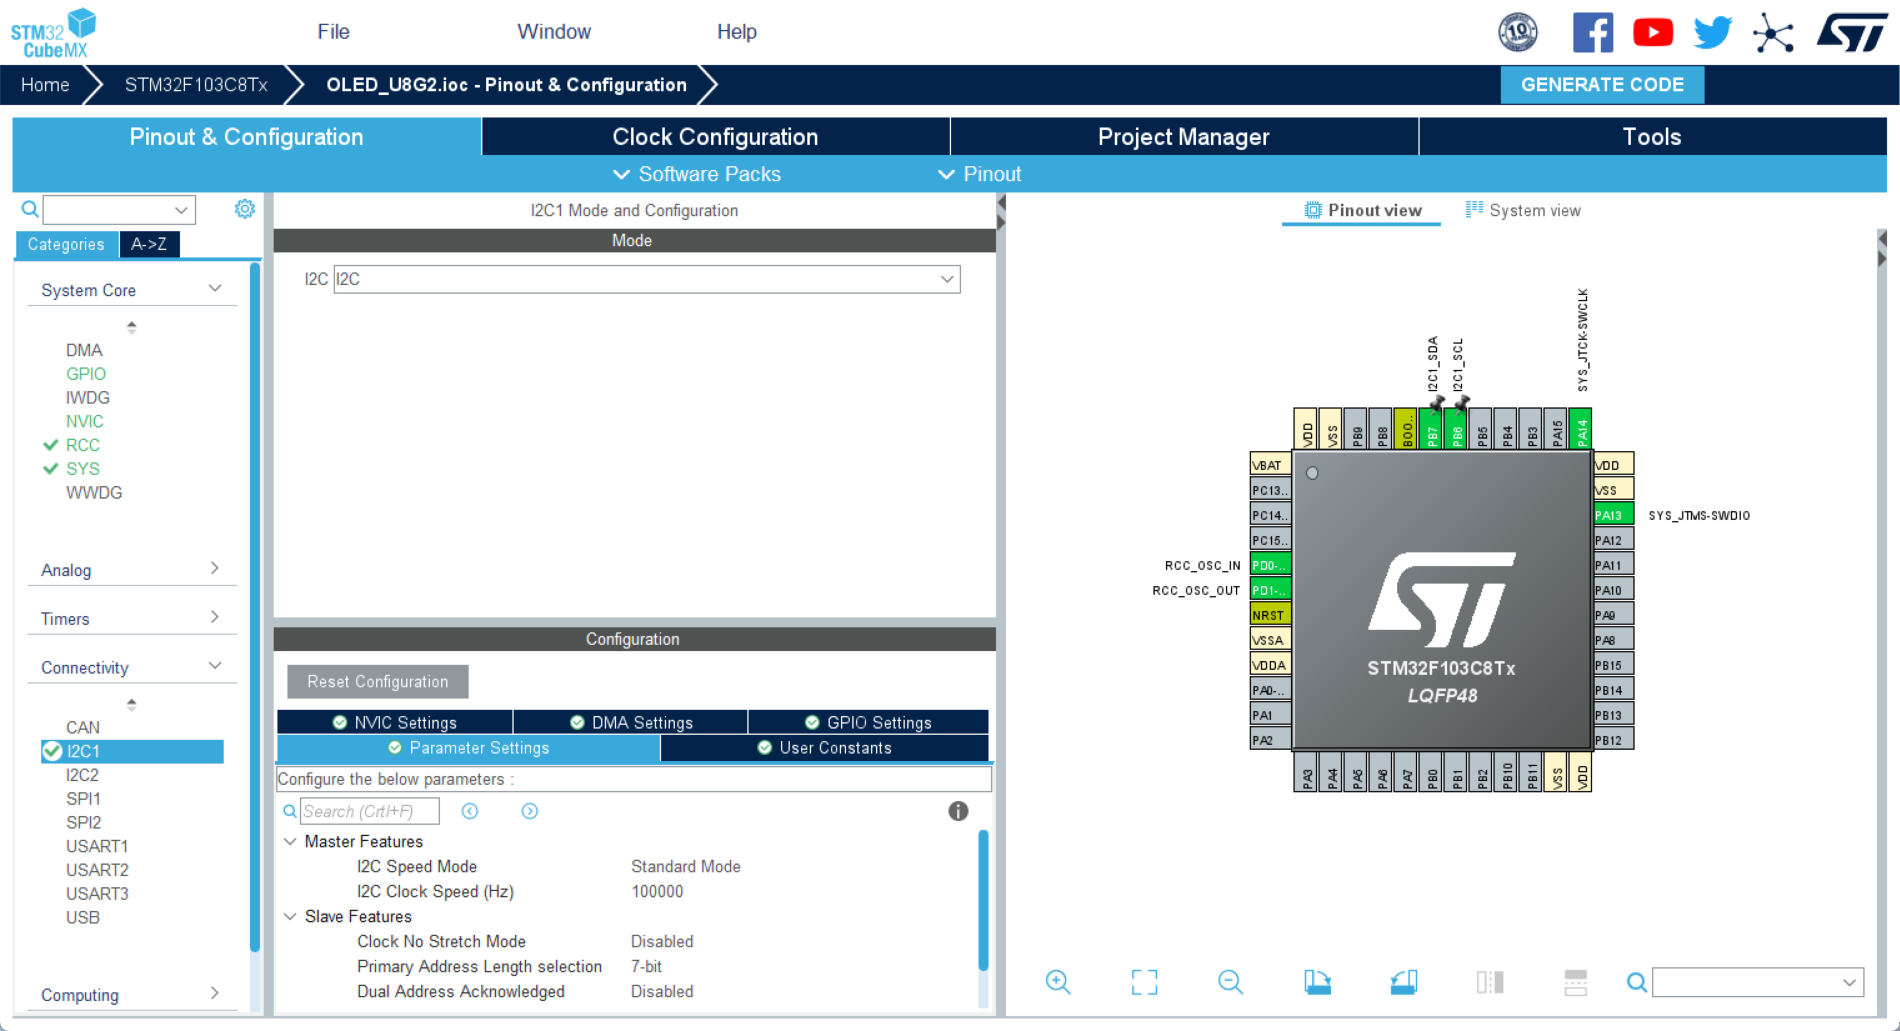
Task: Switch to the A->Z list tab
Action: coord(149,244)
